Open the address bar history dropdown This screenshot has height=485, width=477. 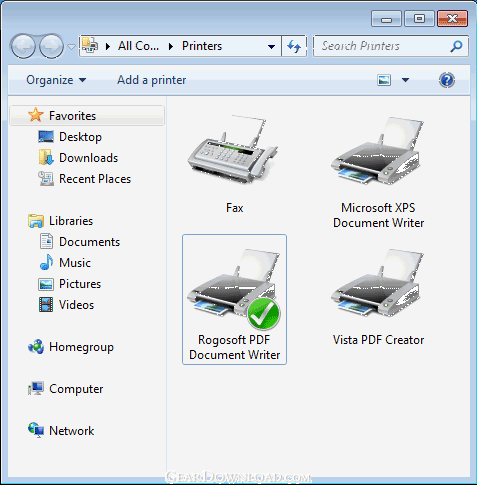(x=272, y=47)
